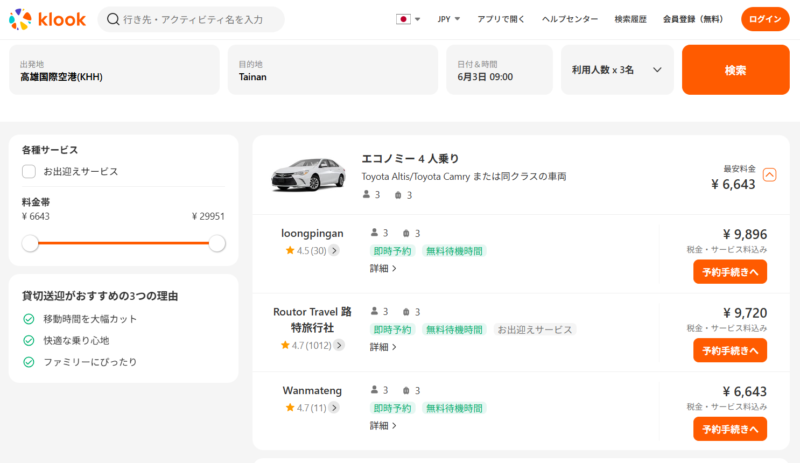Open the Japan flag language selector
The height and width of the screenshot is (463, 800).
(x=408, y=19)
